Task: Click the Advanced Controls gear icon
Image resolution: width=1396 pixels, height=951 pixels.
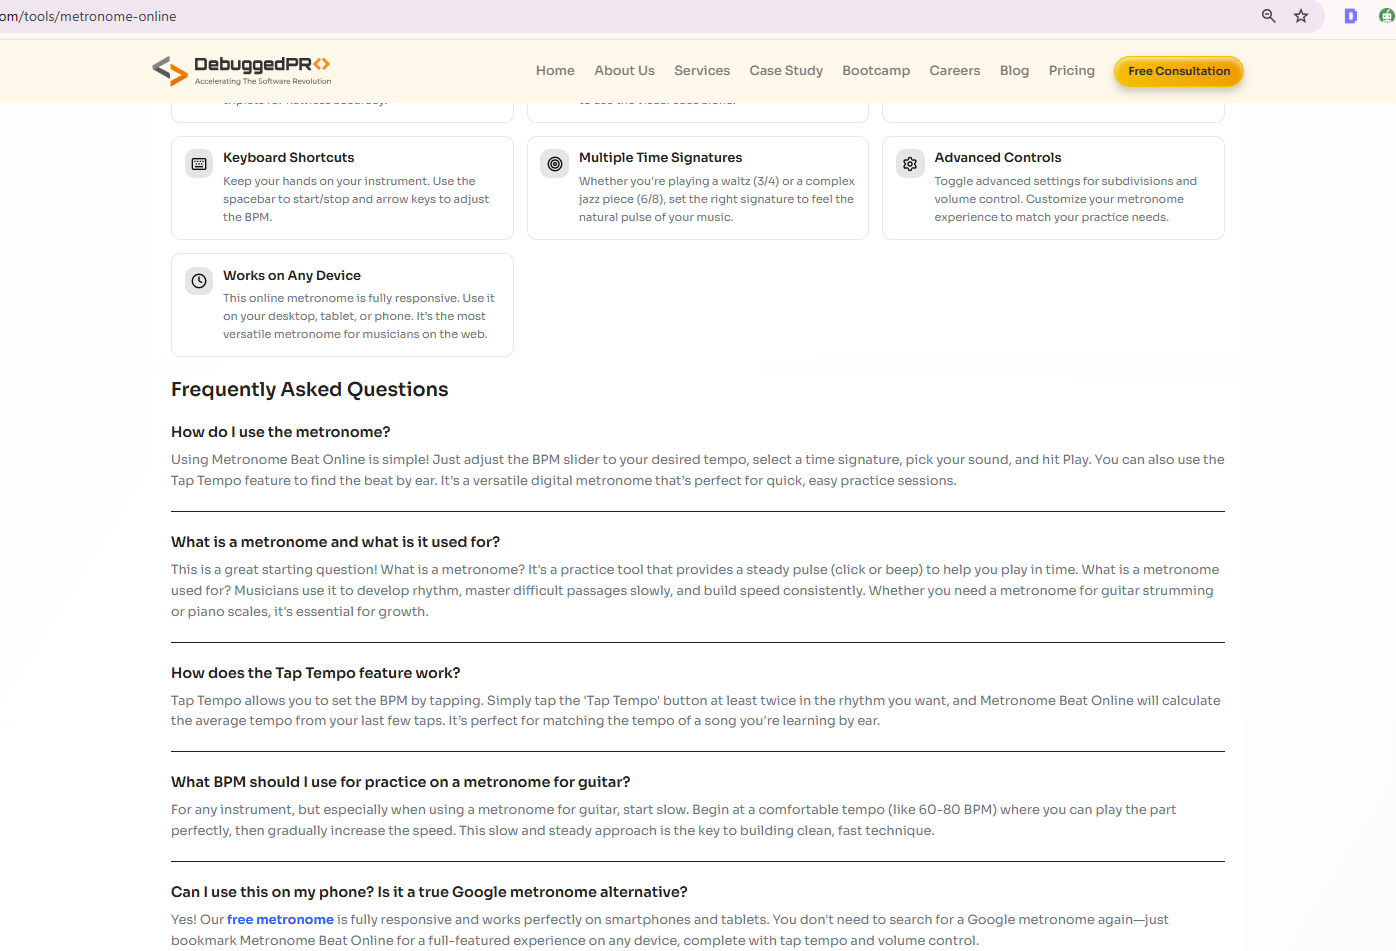Action: point(910,164)
